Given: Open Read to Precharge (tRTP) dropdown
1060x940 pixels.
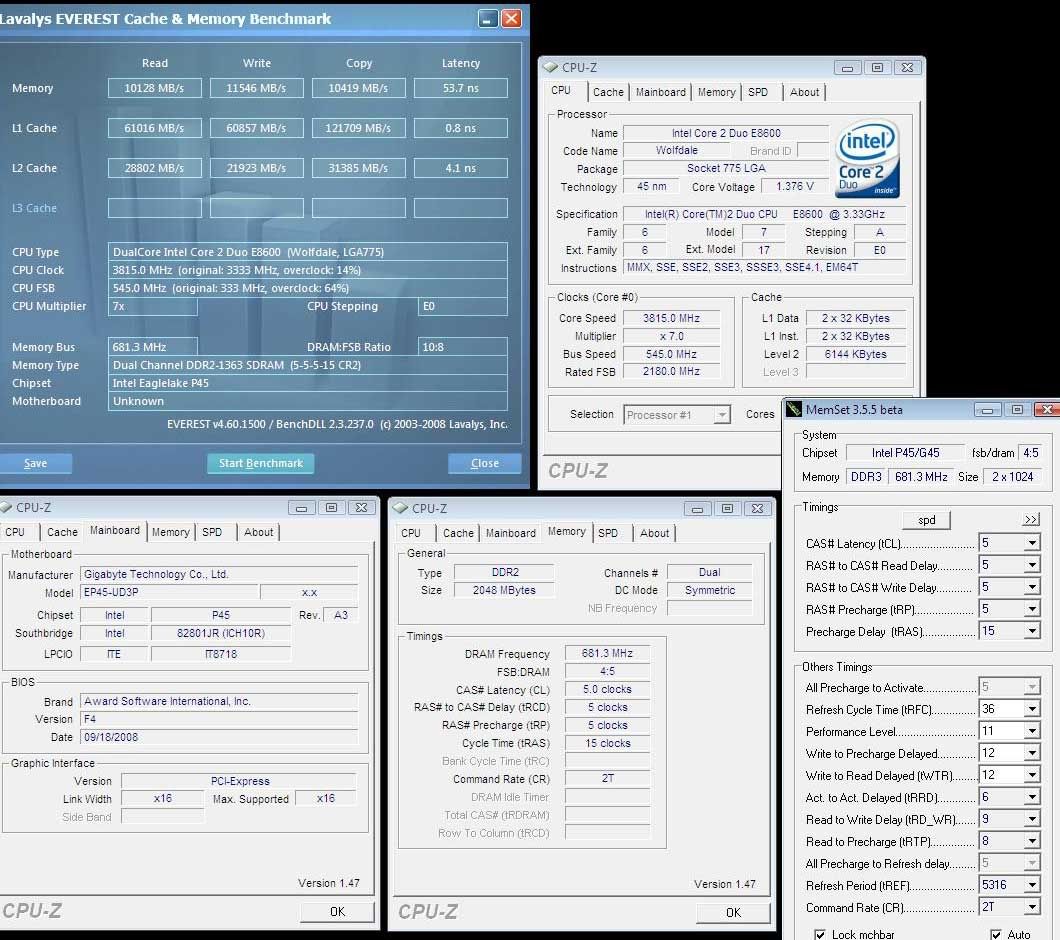Looking at the screenshot, I should [1032, 841].
